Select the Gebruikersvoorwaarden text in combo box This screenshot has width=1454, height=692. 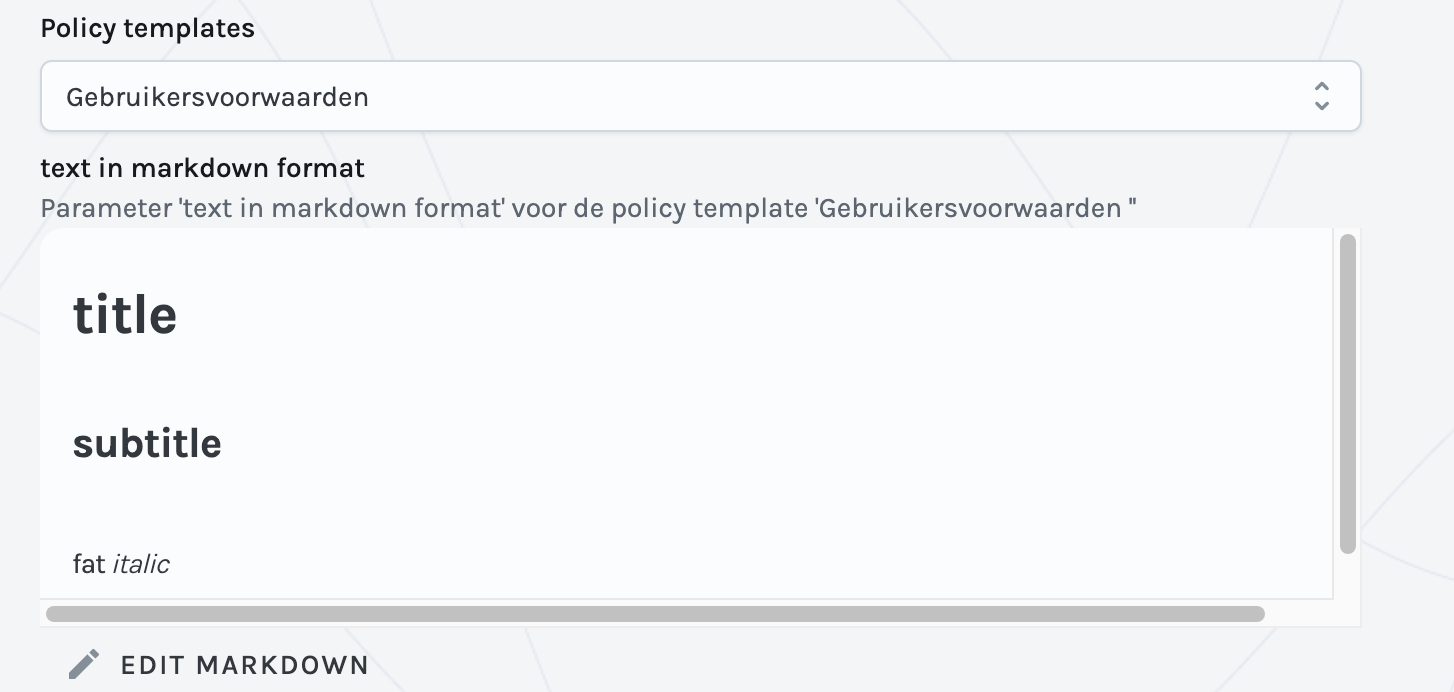coord(217,97)
